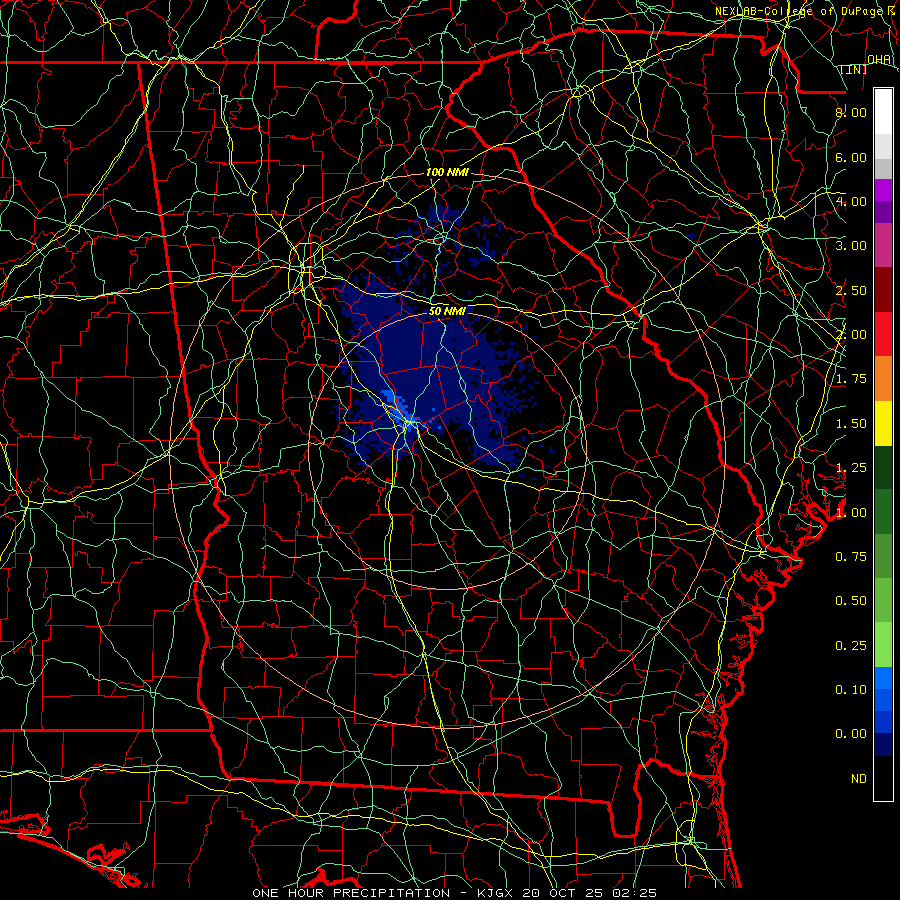Click the (IN) units label
This screenshot has width=900, height=900.
click(854, 69)
